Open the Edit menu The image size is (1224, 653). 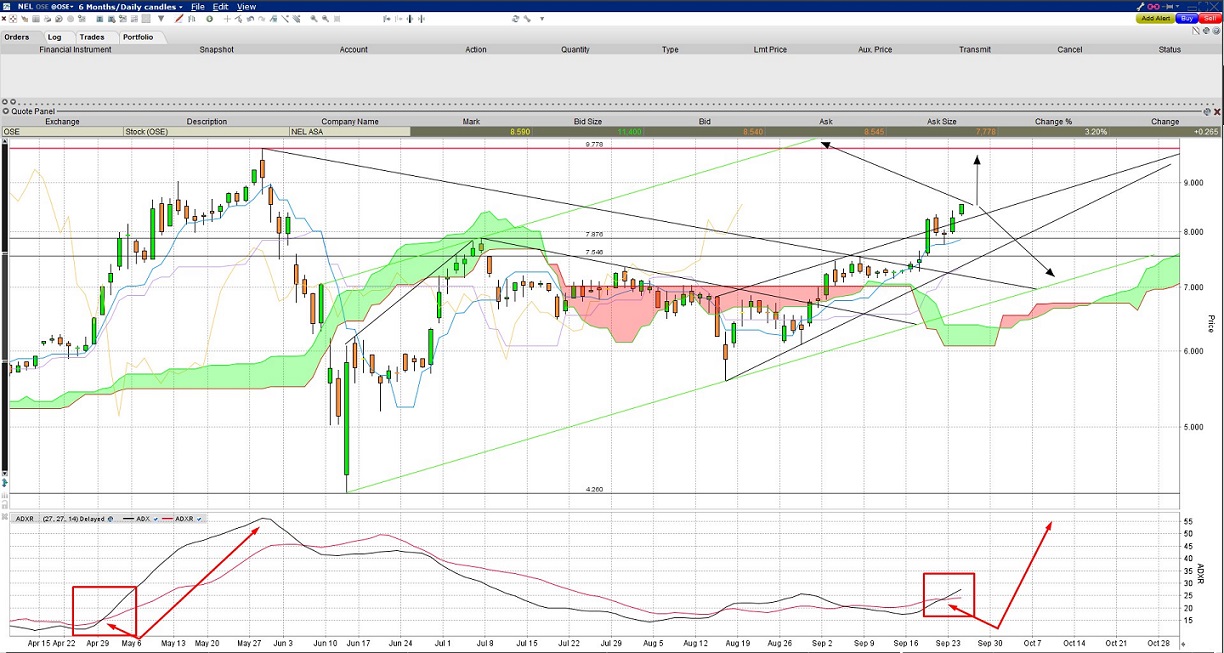coord(220,7)
